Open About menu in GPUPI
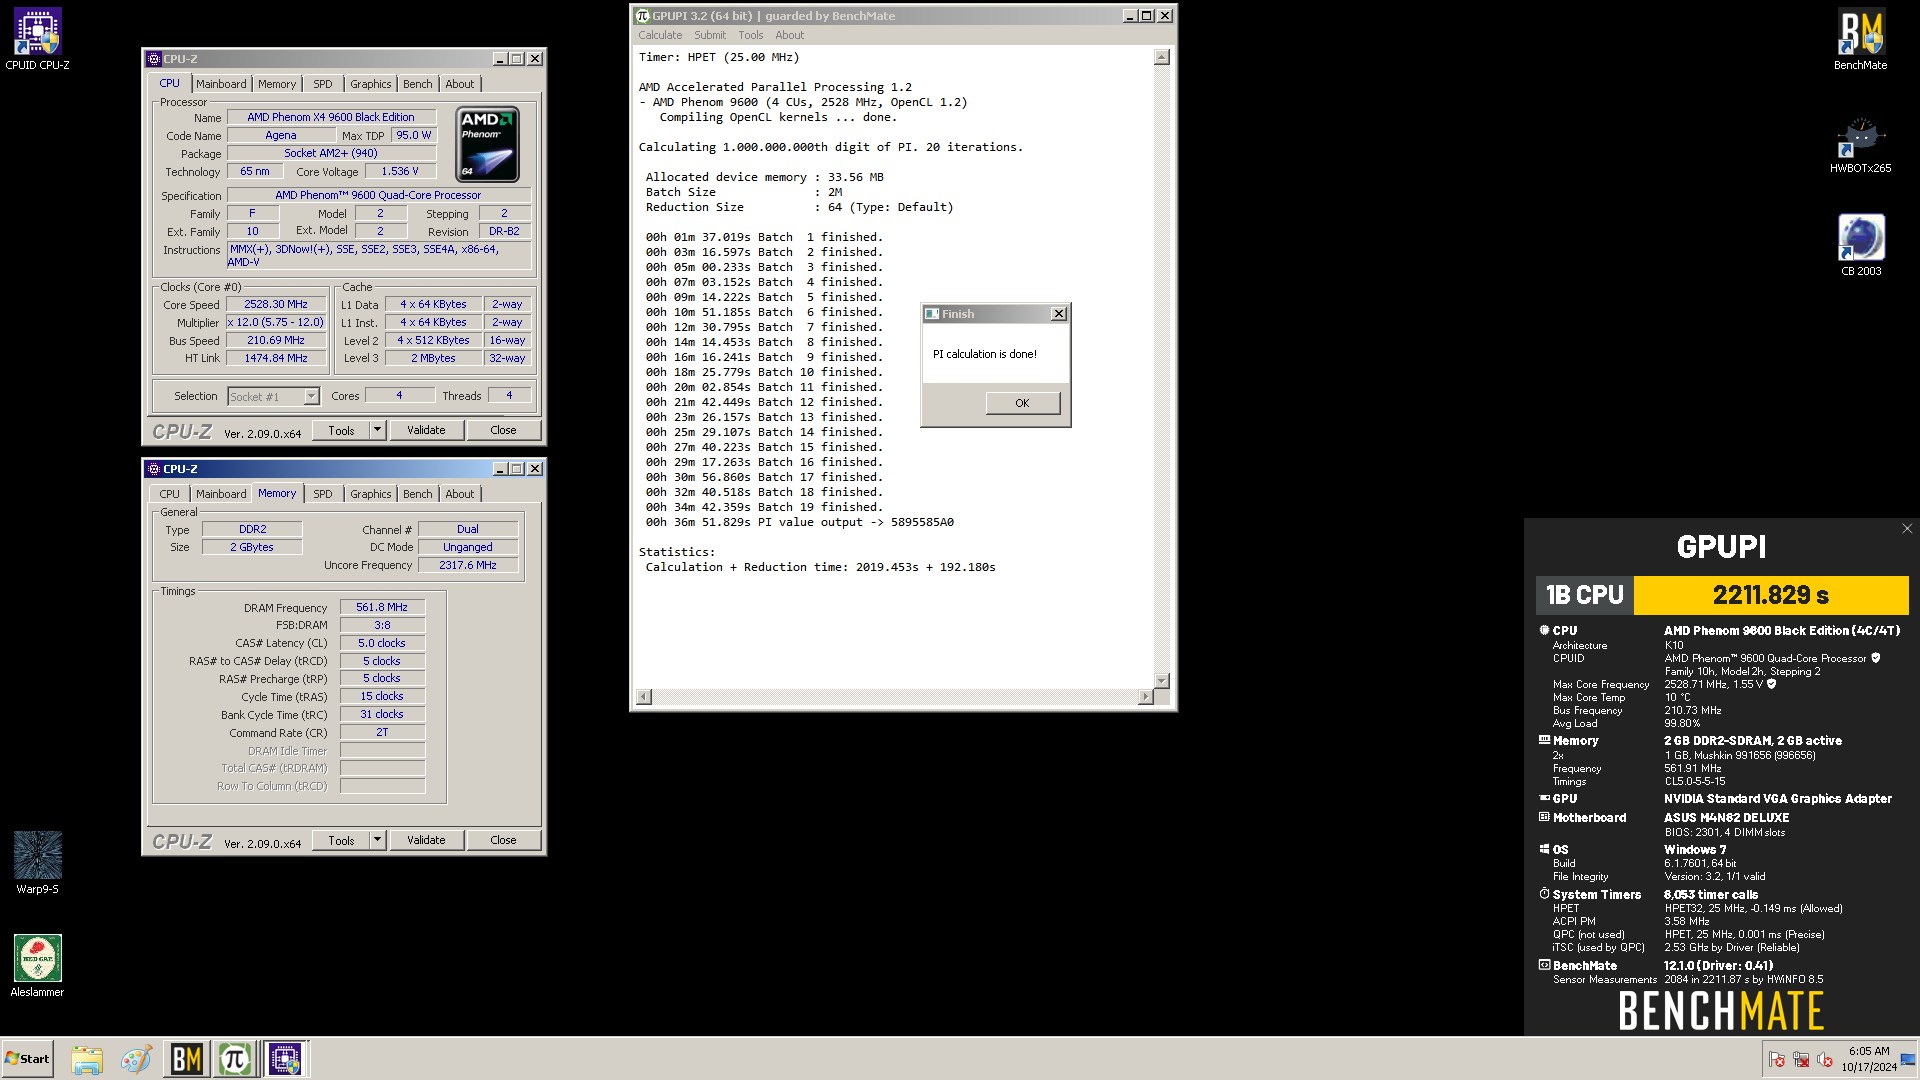This screenshot has width=1920, height=1080. coord(789,35)
